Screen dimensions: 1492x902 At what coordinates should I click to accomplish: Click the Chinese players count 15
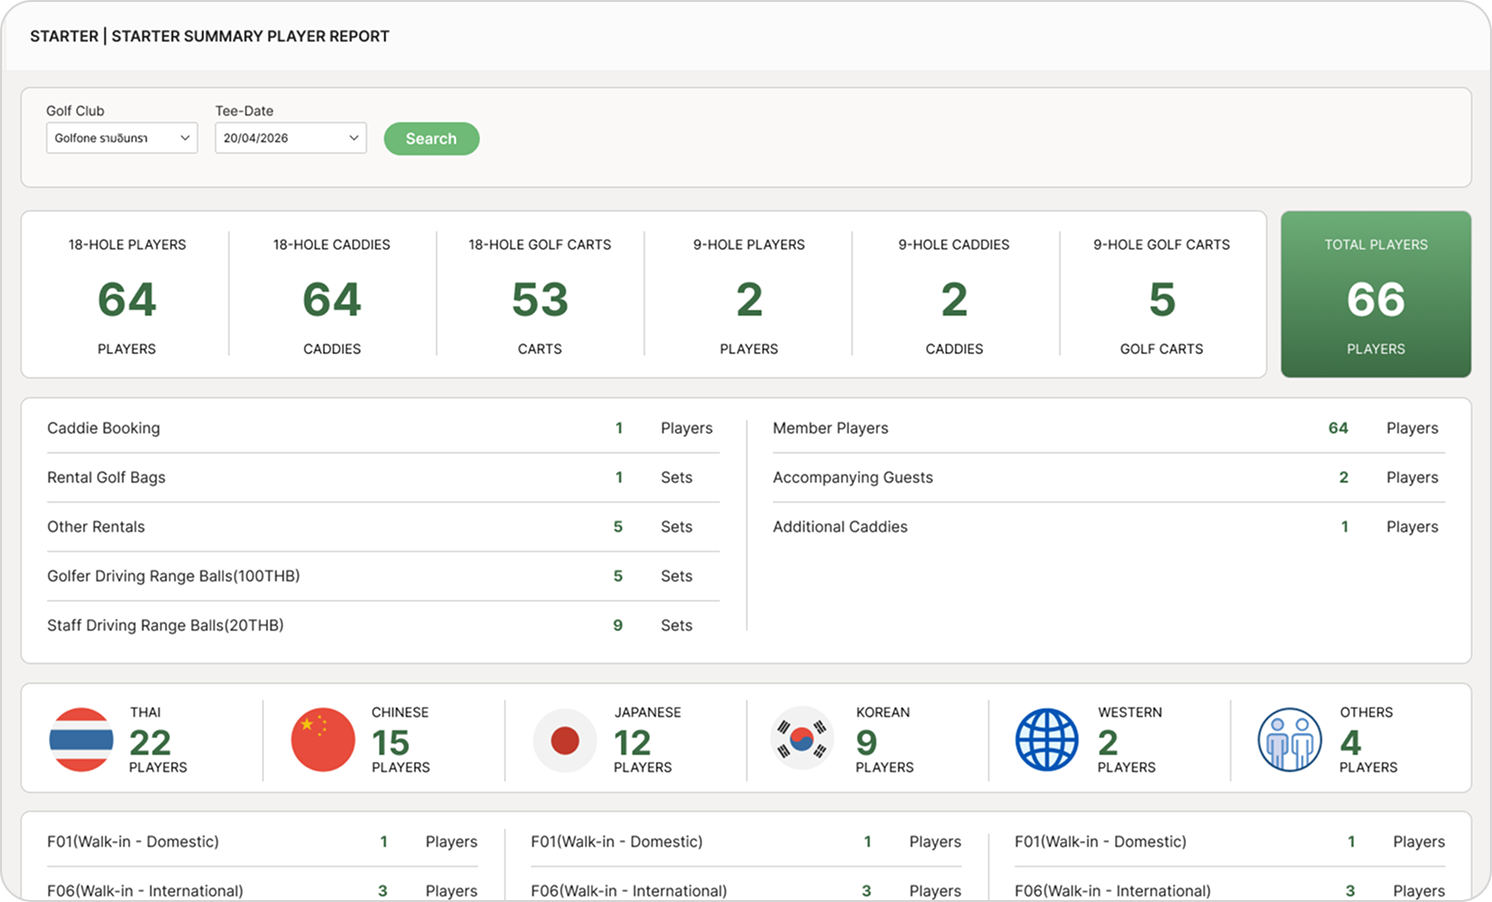click(391, 743)
